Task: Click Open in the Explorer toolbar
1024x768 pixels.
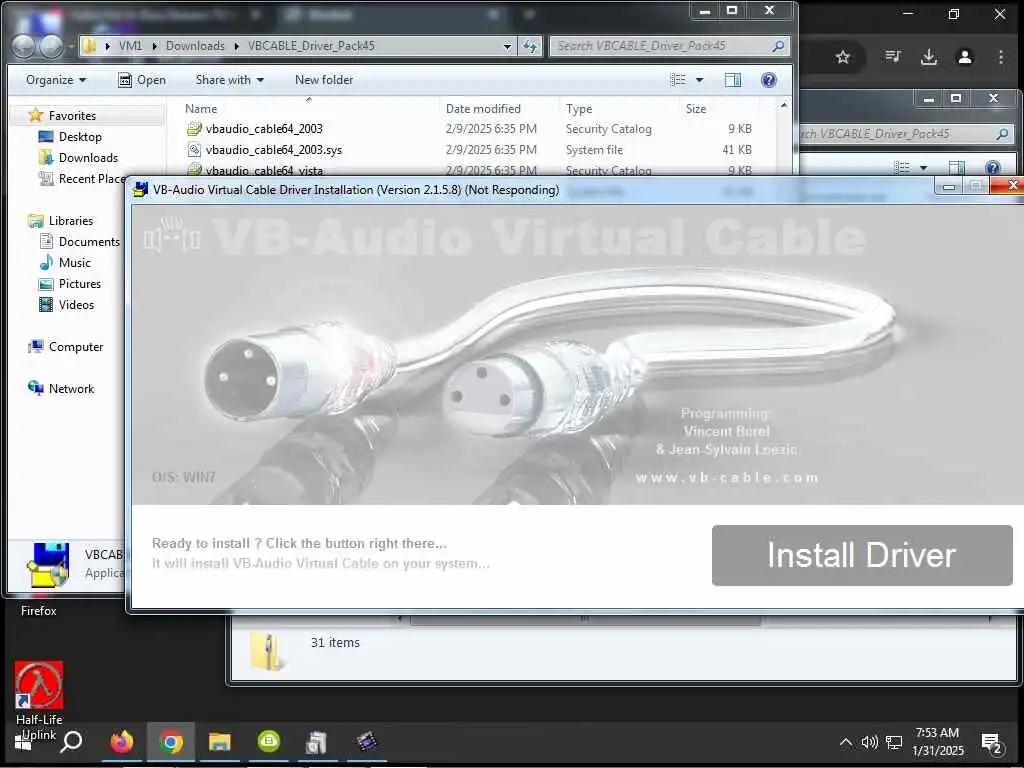Action: tap(142, 80)
